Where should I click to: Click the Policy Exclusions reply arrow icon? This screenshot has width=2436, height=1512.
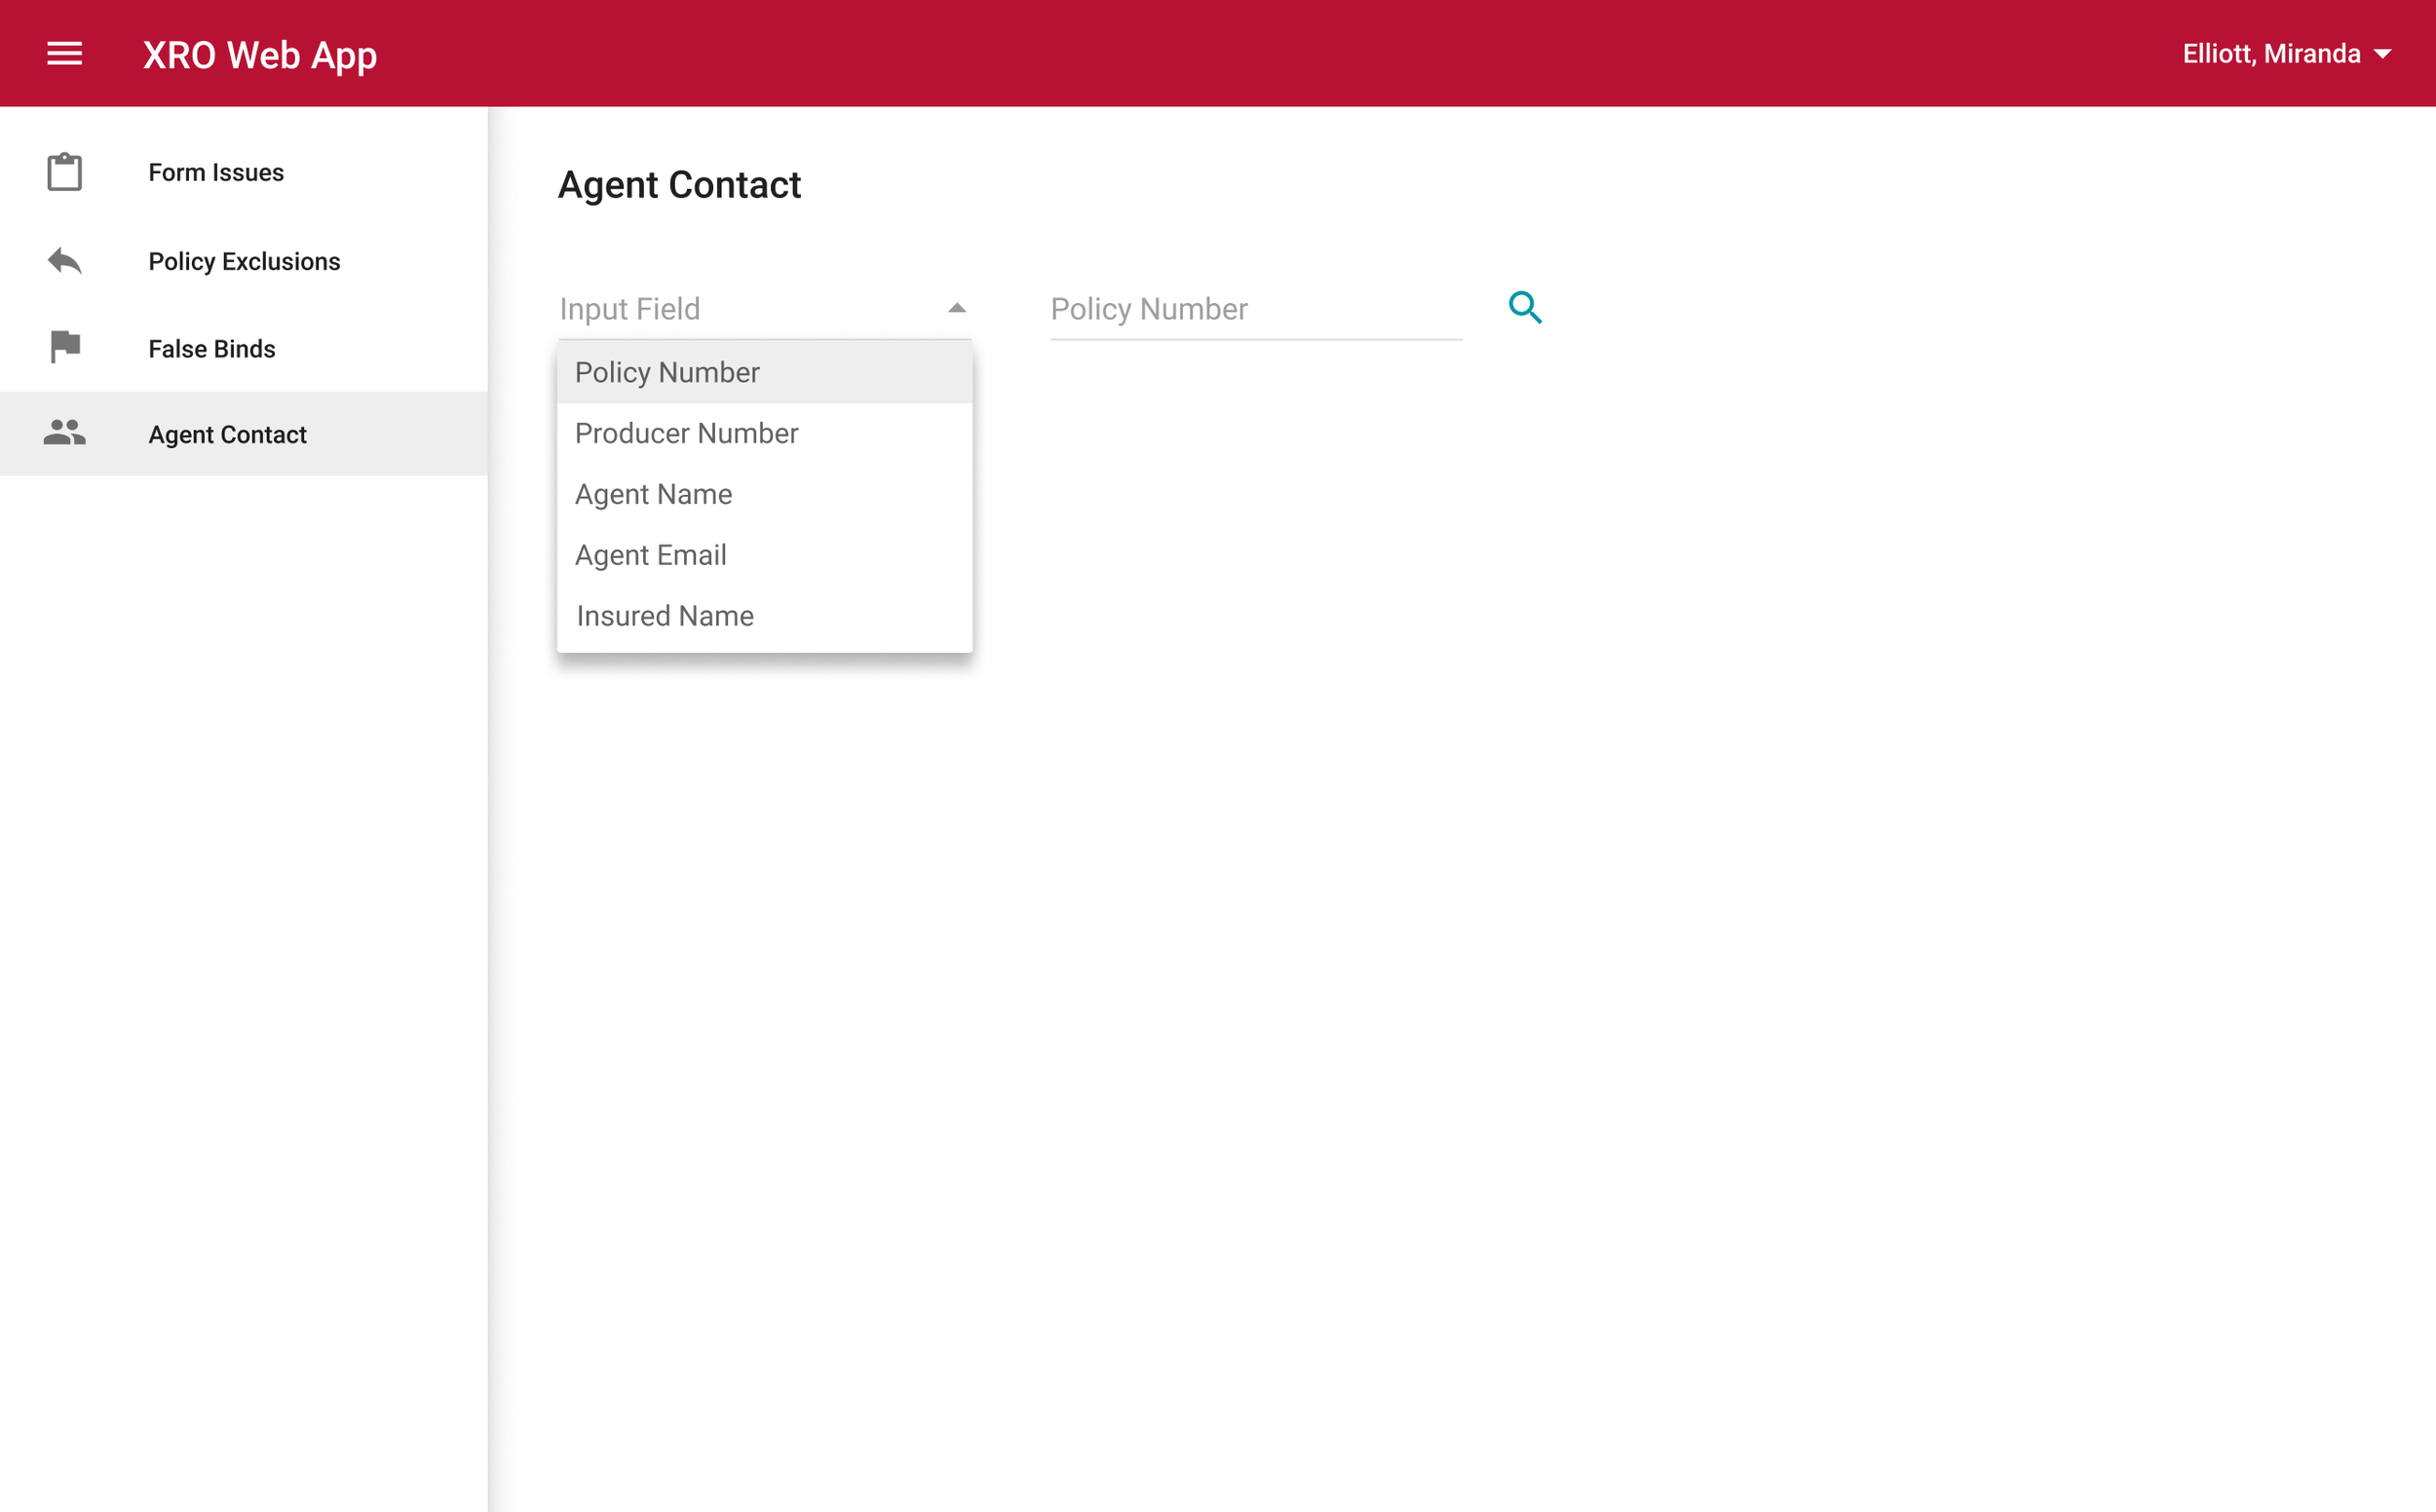point(65,261)
